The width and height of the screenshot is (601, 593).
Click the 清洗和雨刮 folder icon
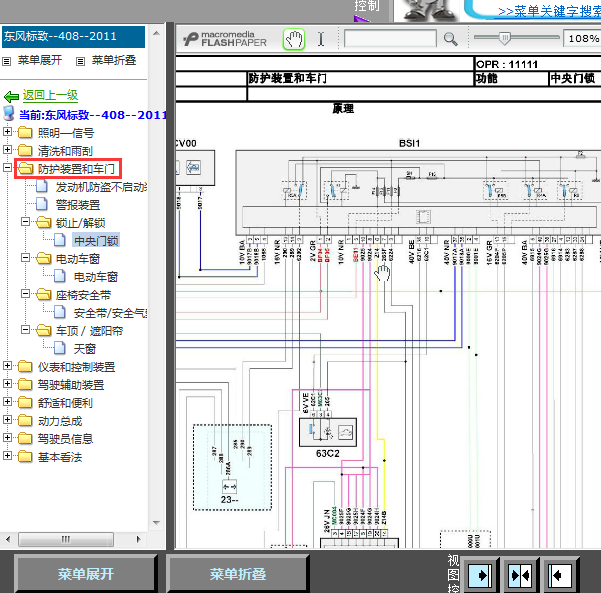25,150
